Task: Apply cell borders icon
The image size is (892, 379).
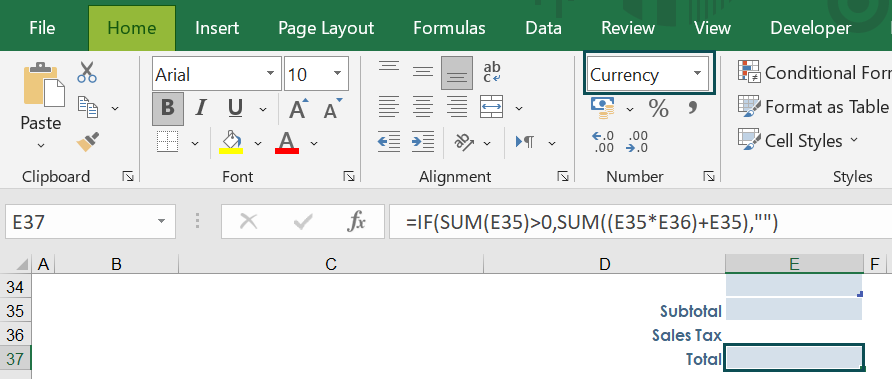Action: pos(167,142)
